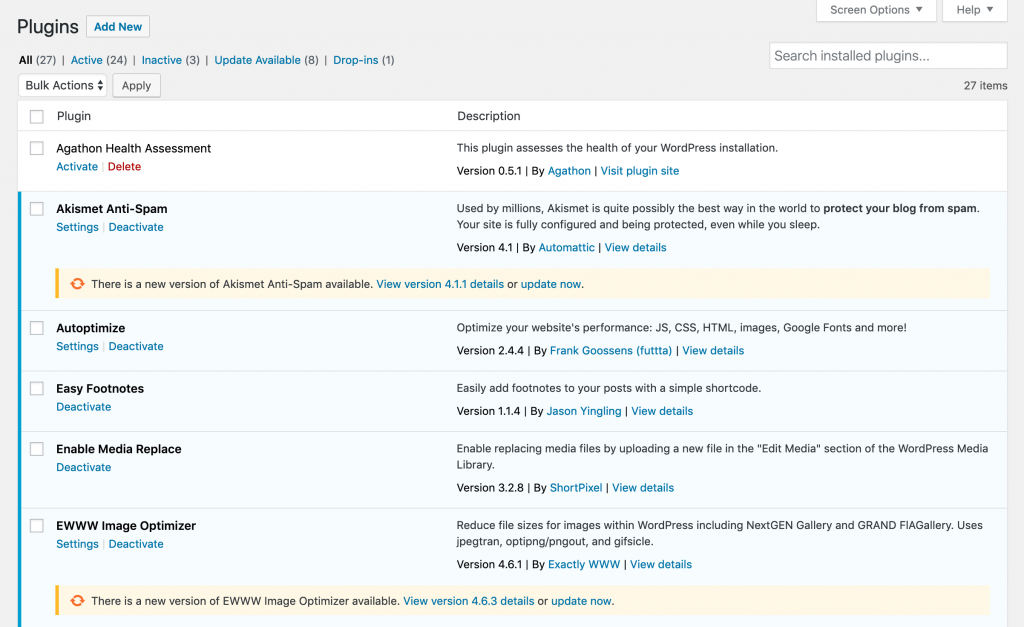Image resolution: width=1024 pixels, height=627 pixels.
Task: Open Frank Goossens (futtta) author link
Action: pyautogui.click(x=611, y=351)
